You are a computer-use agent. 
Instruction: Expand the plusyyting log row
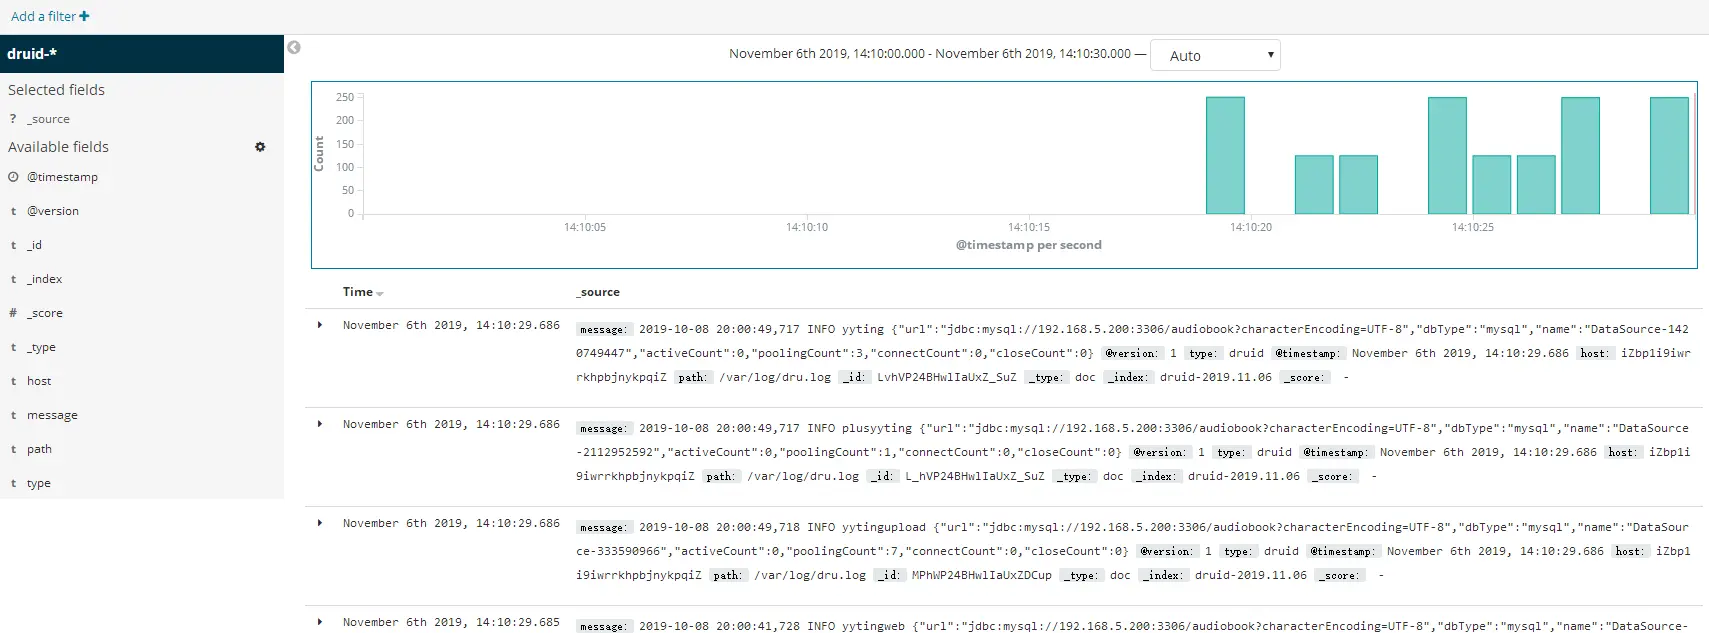coord(320,424)
